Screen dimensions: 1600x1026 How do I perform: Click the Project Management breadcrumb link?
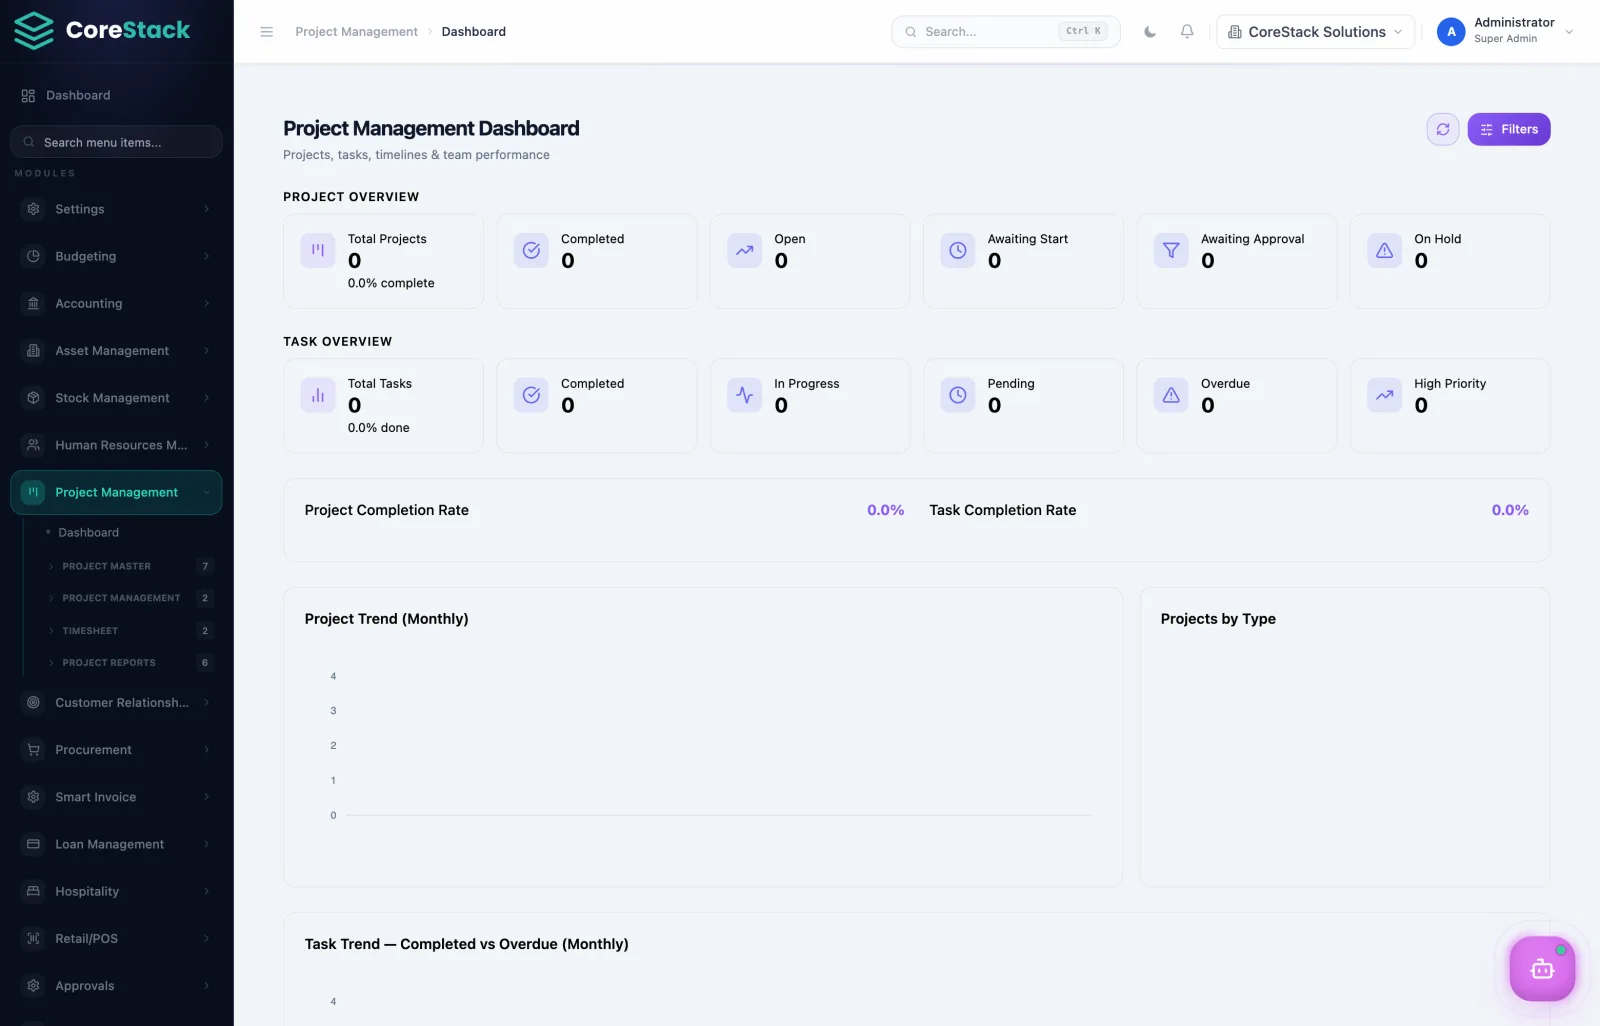pos(356,32)
